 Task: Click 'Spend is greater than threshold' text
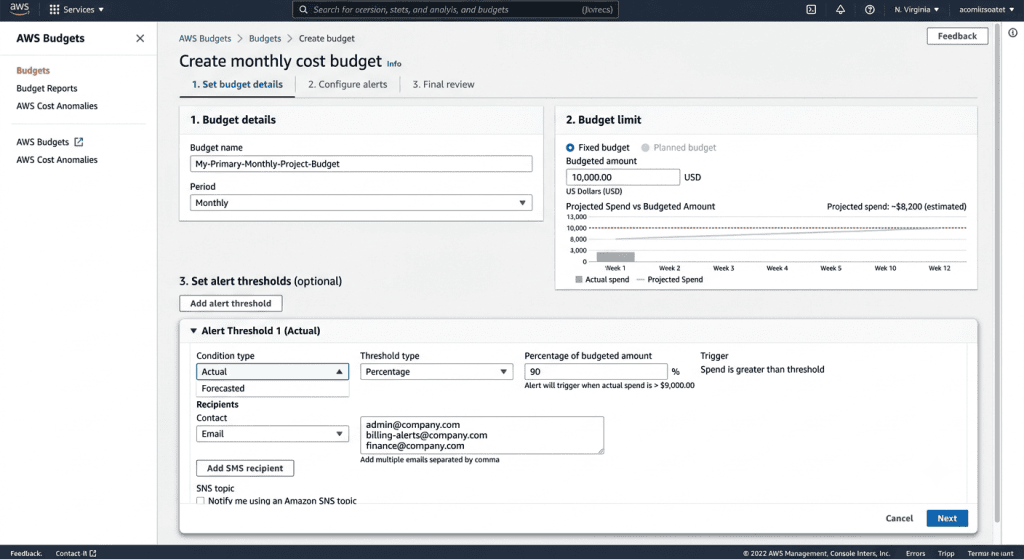(x=762, y=370)
